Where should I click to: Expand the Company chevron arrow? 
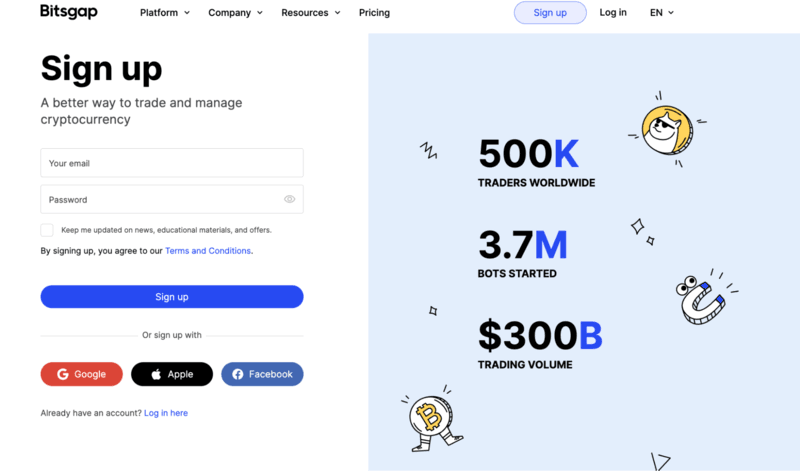tap(260, 13)
